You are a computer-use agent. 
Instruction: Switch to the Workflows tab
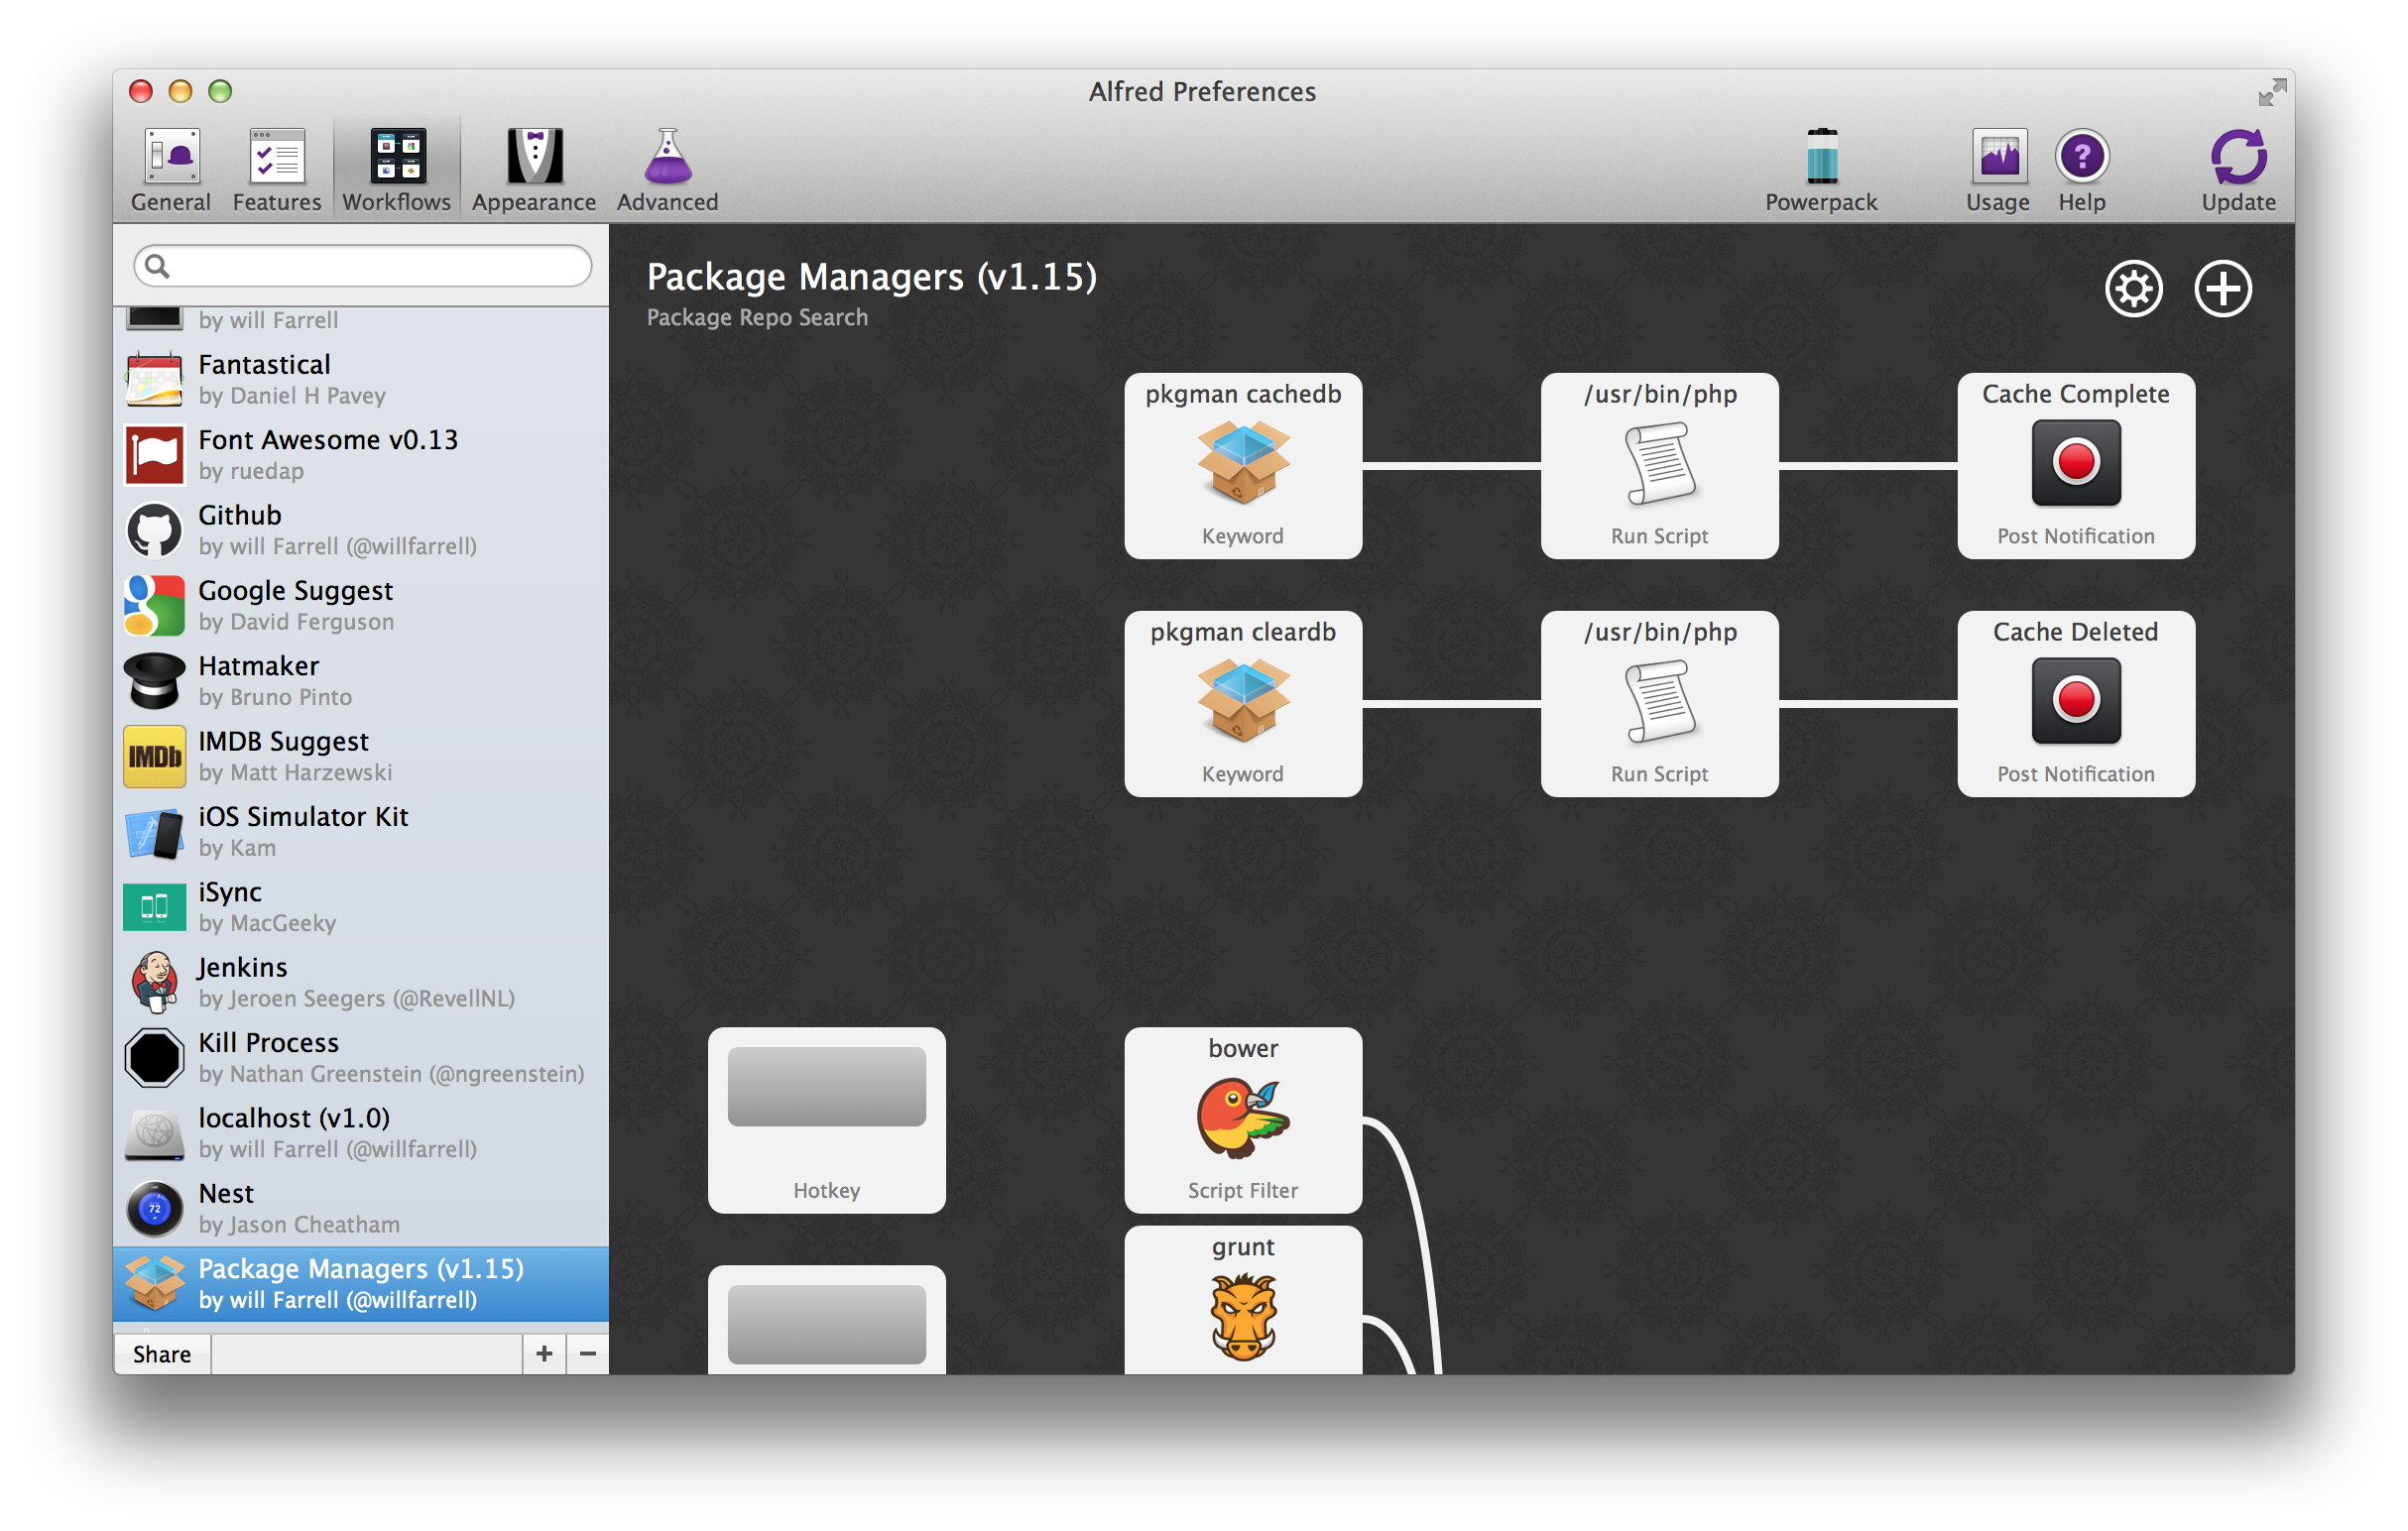tap(396, 170)
